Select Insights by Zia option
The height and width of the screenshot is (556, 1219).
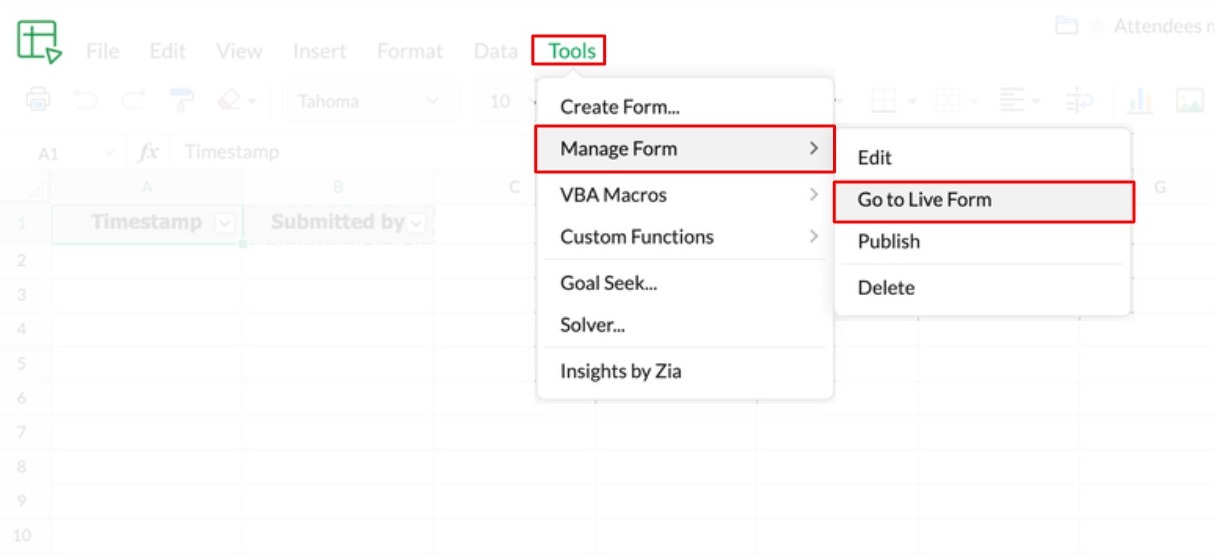[620, 372]
